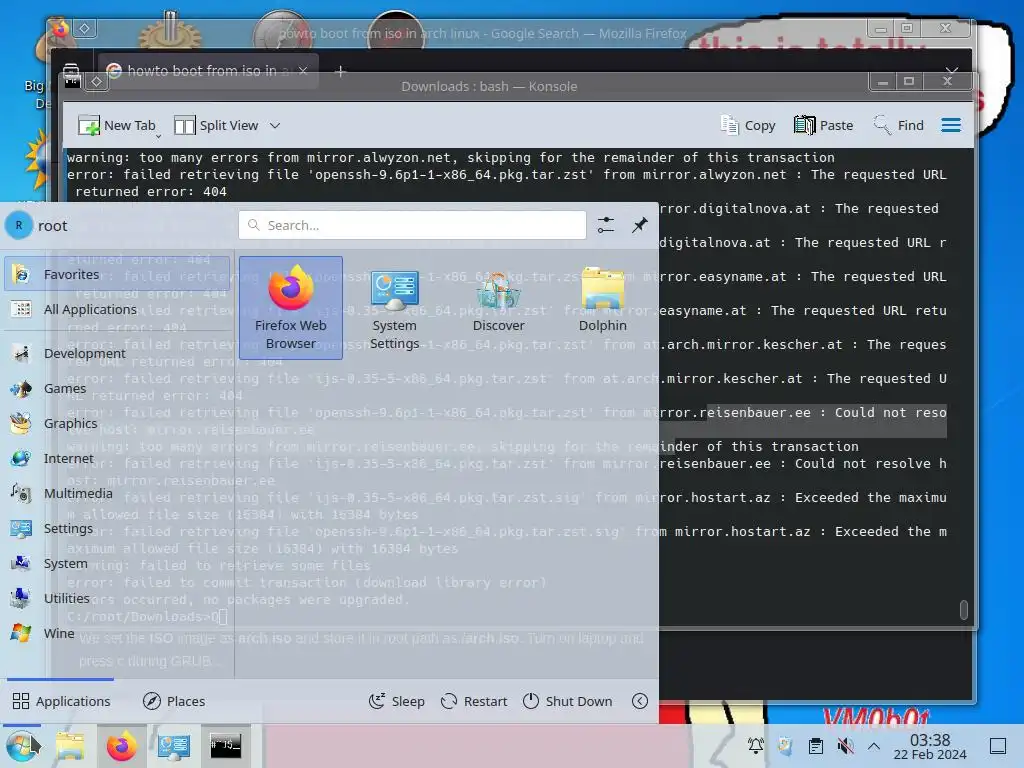Close the 'howto boot from iso' tab
The image size is (1024, 768).
pyautogui.click(x=303, y=71)
